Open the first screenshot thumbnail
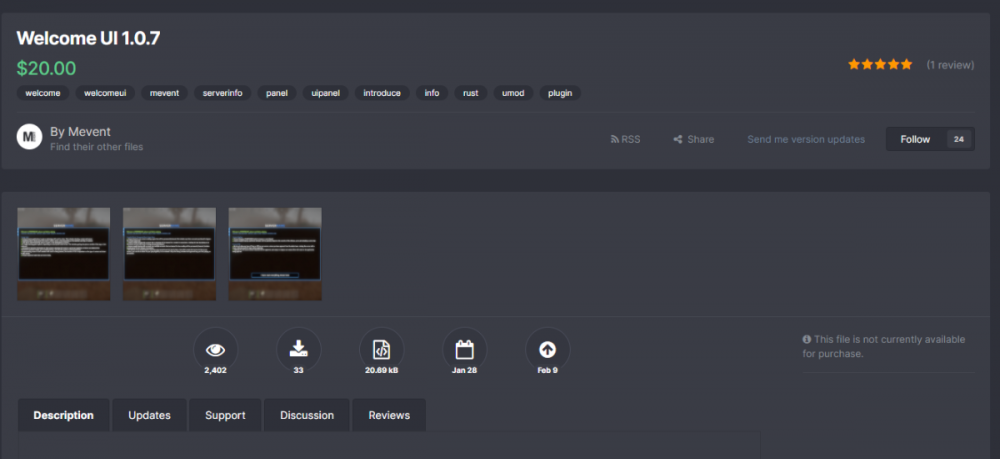Screen dimensions: 1000x459 [x=64, y=254]
